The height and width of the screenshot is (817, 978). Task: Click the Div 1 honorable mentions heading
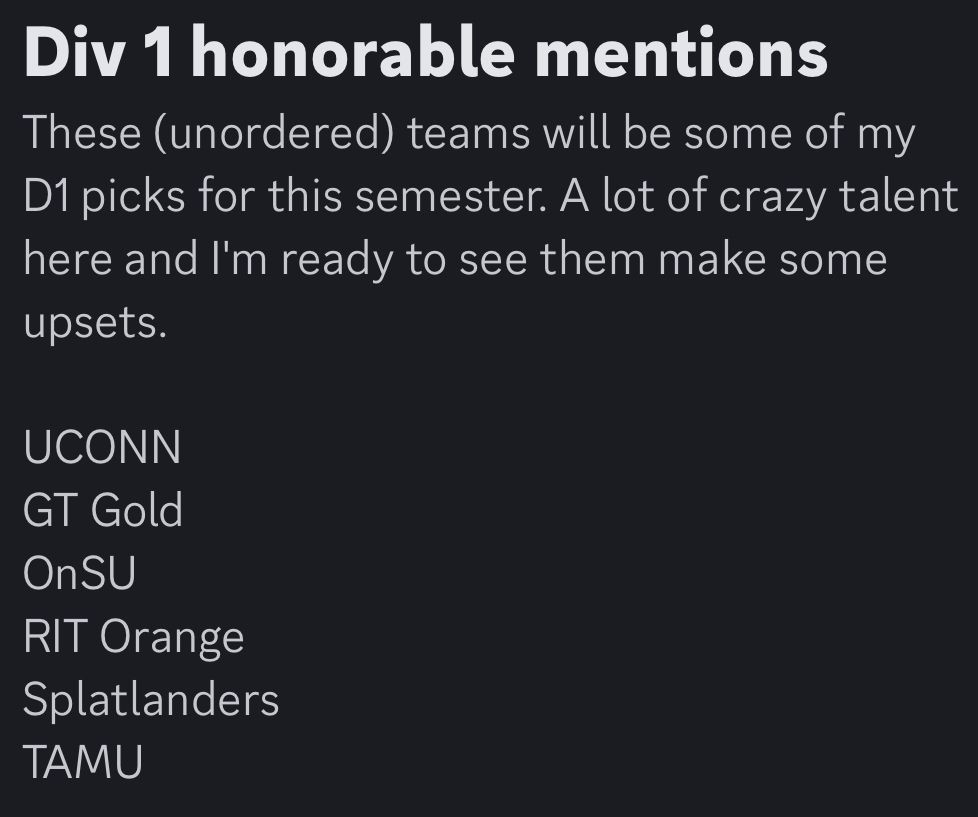(425, 54)
